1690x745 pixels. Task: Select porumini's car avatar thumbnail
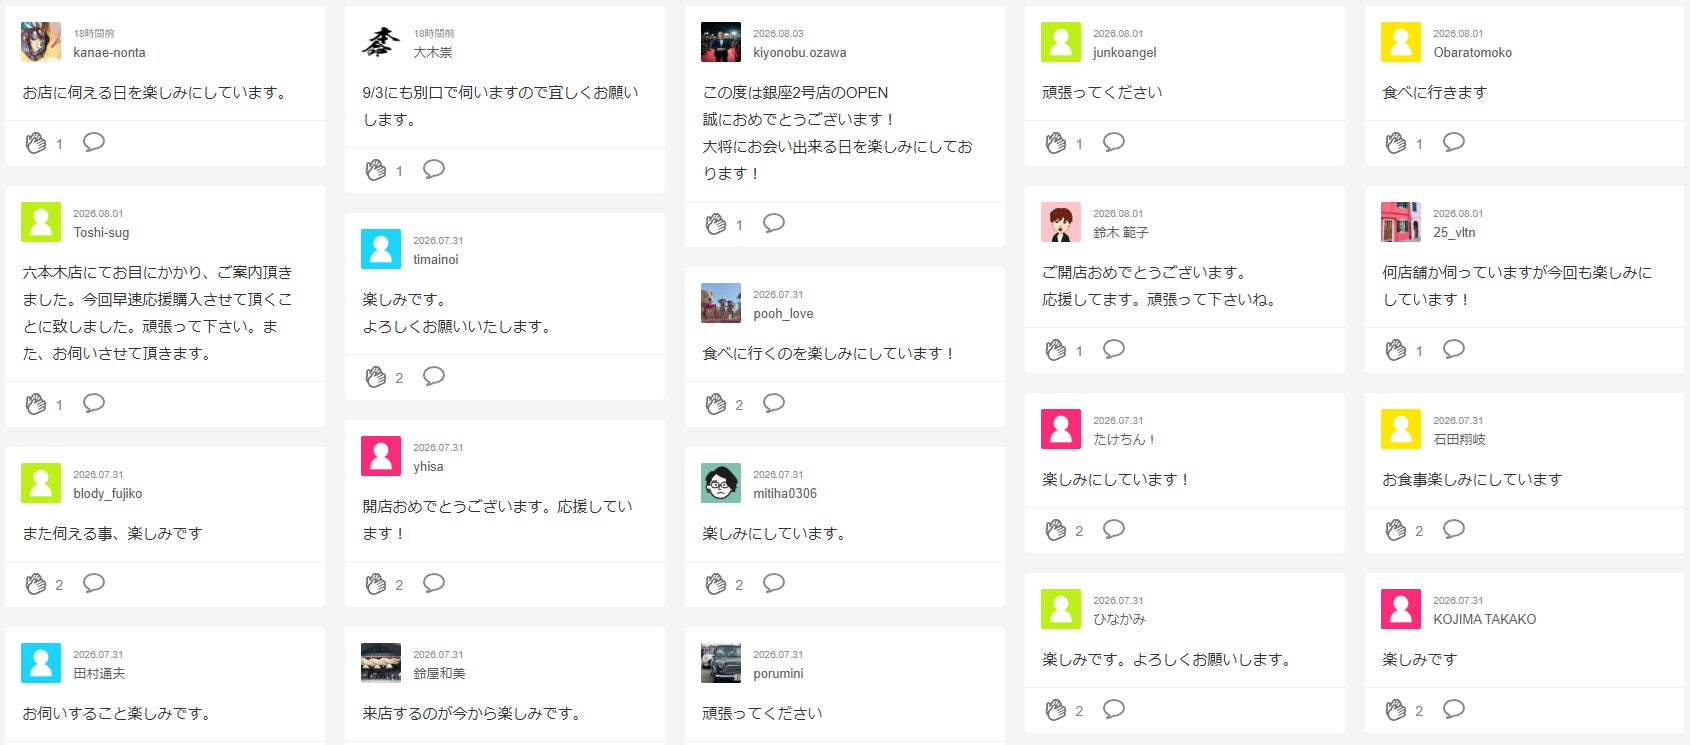point(721,663)
